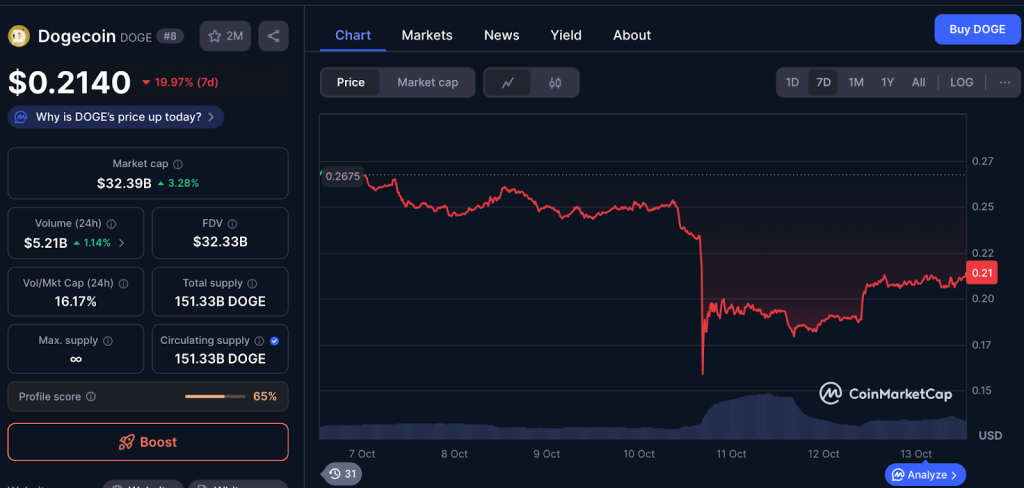Open the chart's more options ellipsis menu
Viewport: 1024px width, 488px height.
click(x=1004, y=83)
